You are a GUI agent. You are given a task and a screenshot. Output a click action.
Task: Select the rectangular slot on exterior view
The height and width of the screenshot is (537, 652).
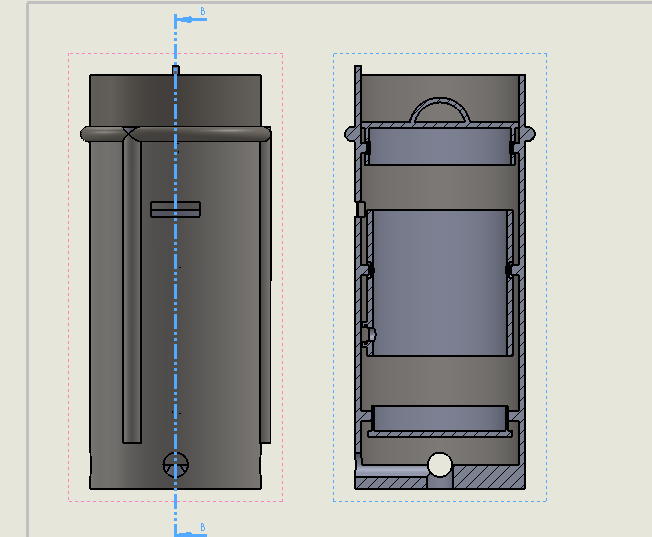175,209
